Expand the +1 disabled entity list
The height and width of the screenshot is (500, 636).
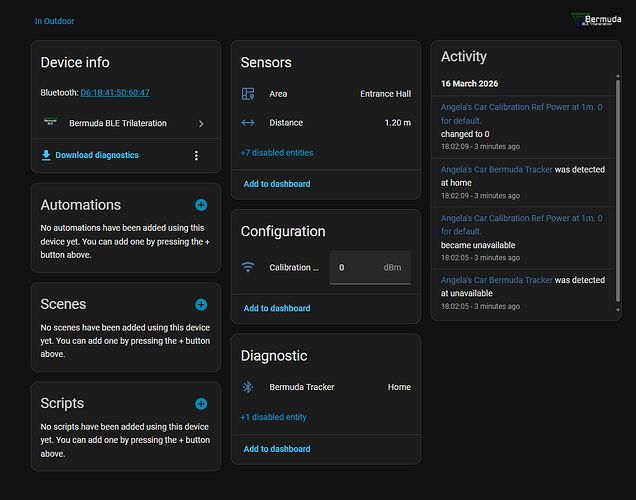(274, 417)
